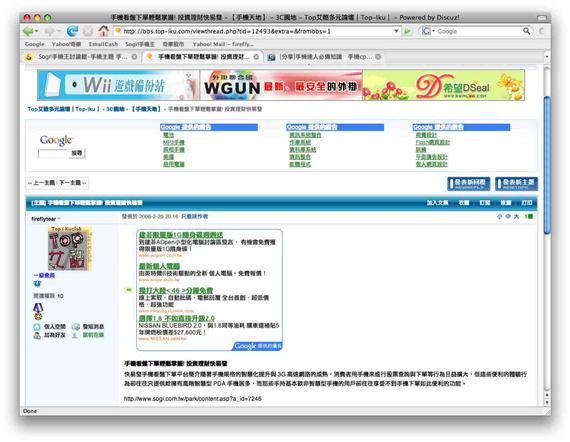Screen dimensions: 570x442
Task: Open the list-all-tabs dropdown arrow
Action: pyautogui.click(x=546, y=57)
